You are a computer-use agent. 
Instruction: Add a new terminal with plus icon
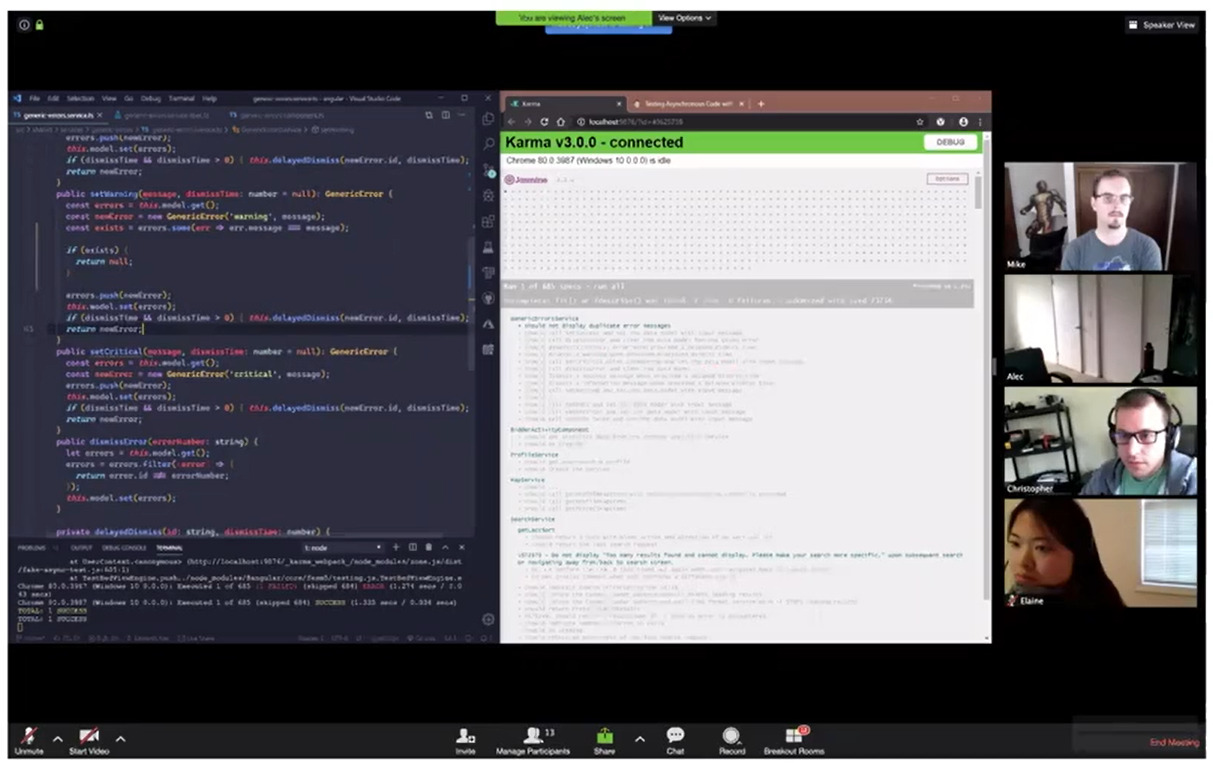click(x=397, y=548)
